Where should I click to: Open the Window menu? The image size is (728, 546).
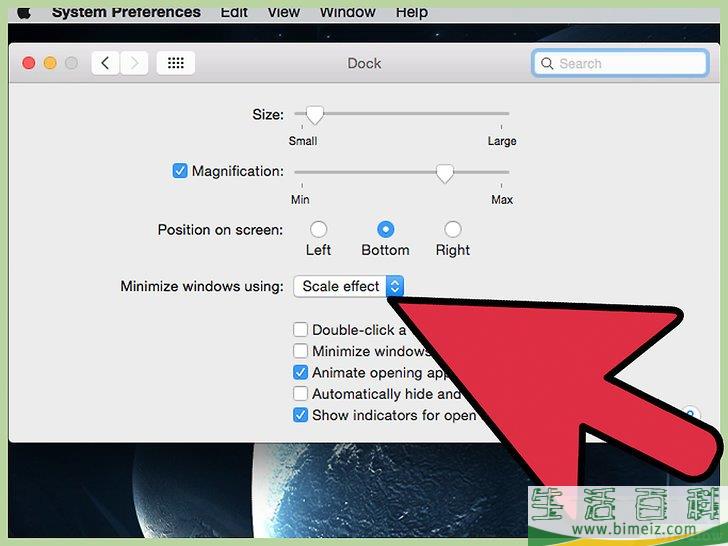347,12
